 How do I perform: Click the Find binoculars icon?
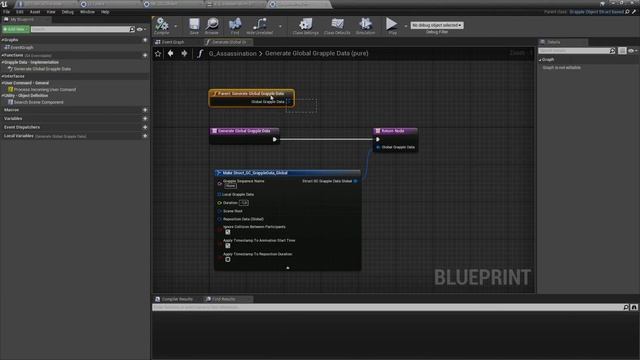[x=235, y=24]
